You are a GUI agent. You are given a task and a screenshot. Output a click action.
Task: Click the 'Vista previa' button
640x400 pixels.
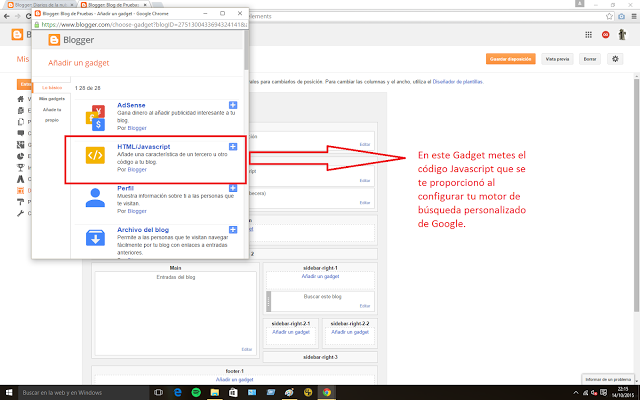tap(557, 59)
